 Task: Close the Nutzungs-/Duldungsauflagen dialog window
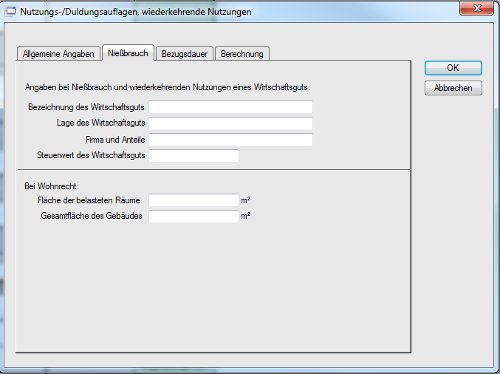point(477,8)
